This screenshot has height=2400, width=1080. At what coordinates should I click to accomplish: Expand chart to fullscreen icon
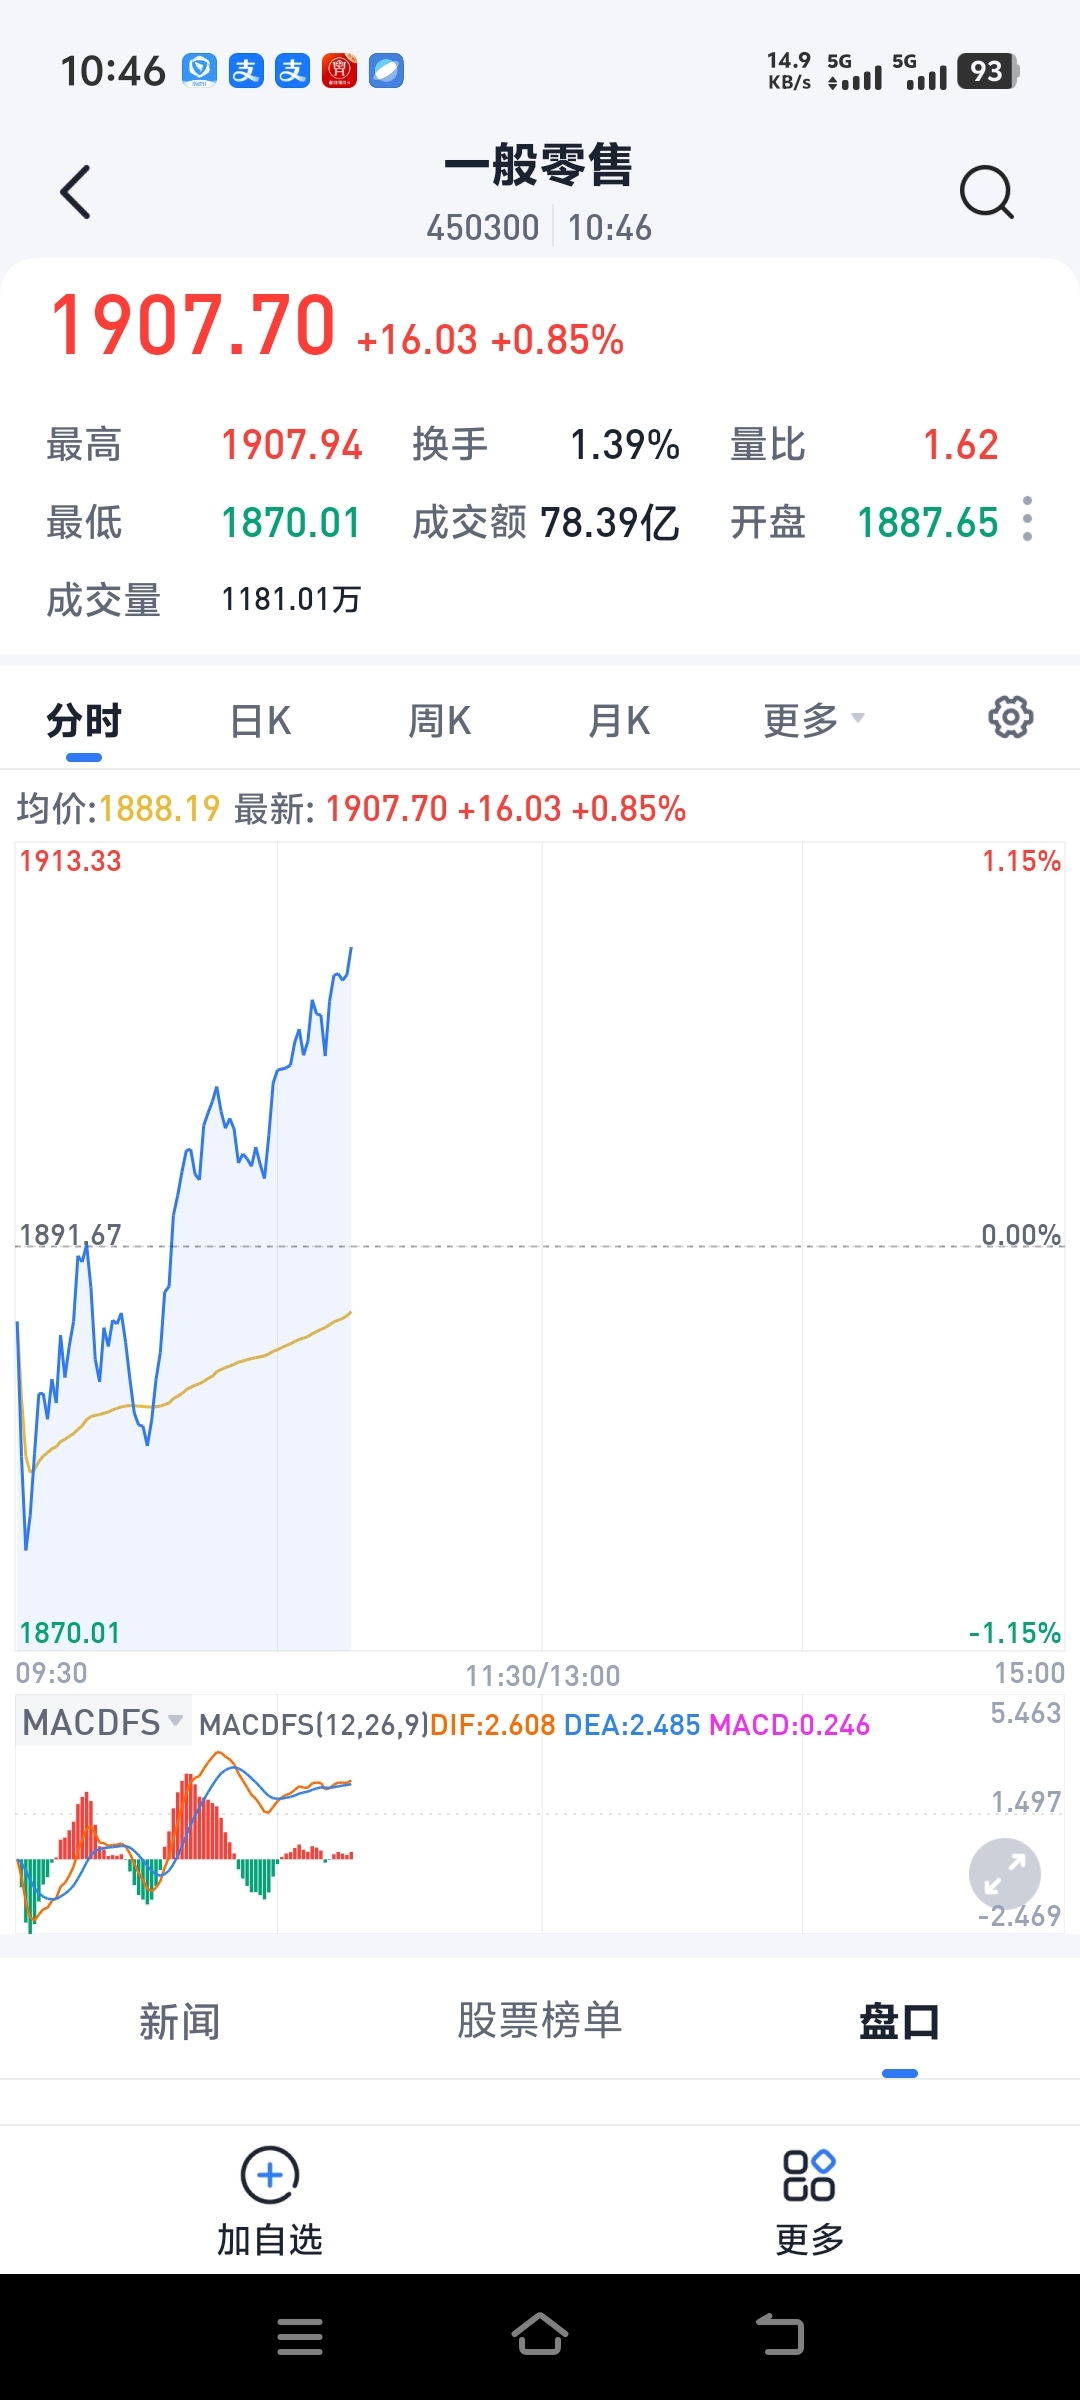coord(1004,1874)
